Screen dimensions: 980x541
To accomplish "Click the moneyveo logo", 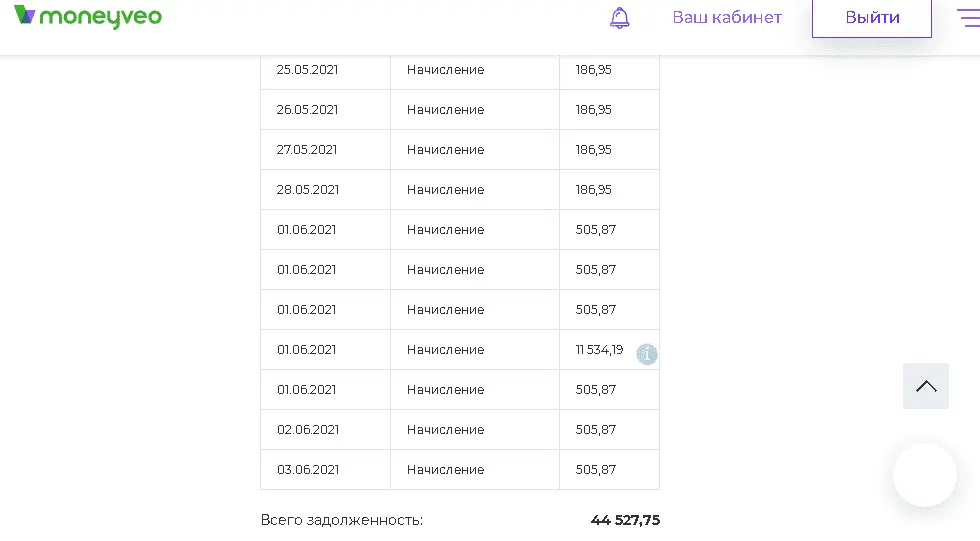I will coord(88,17).
